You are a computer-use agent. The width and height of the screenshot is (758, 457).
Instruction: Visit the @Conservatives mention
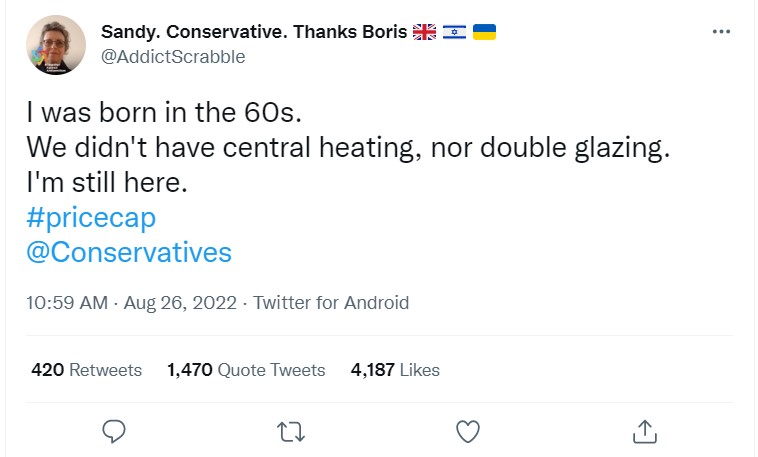pos(129,252)
